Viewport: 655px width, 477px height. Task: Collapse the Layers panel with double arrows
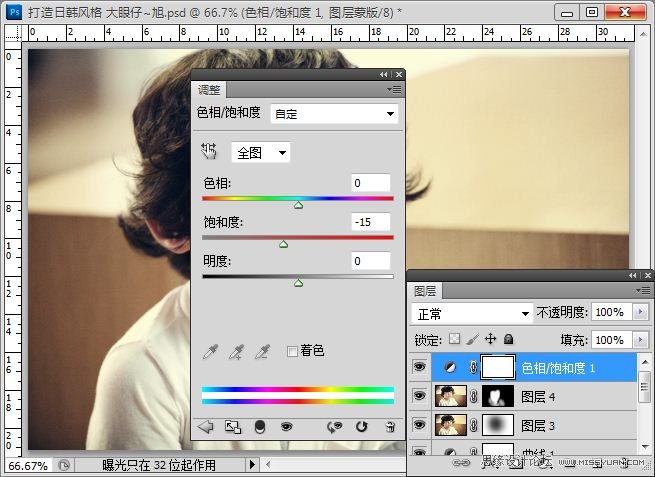pos(633,275)
